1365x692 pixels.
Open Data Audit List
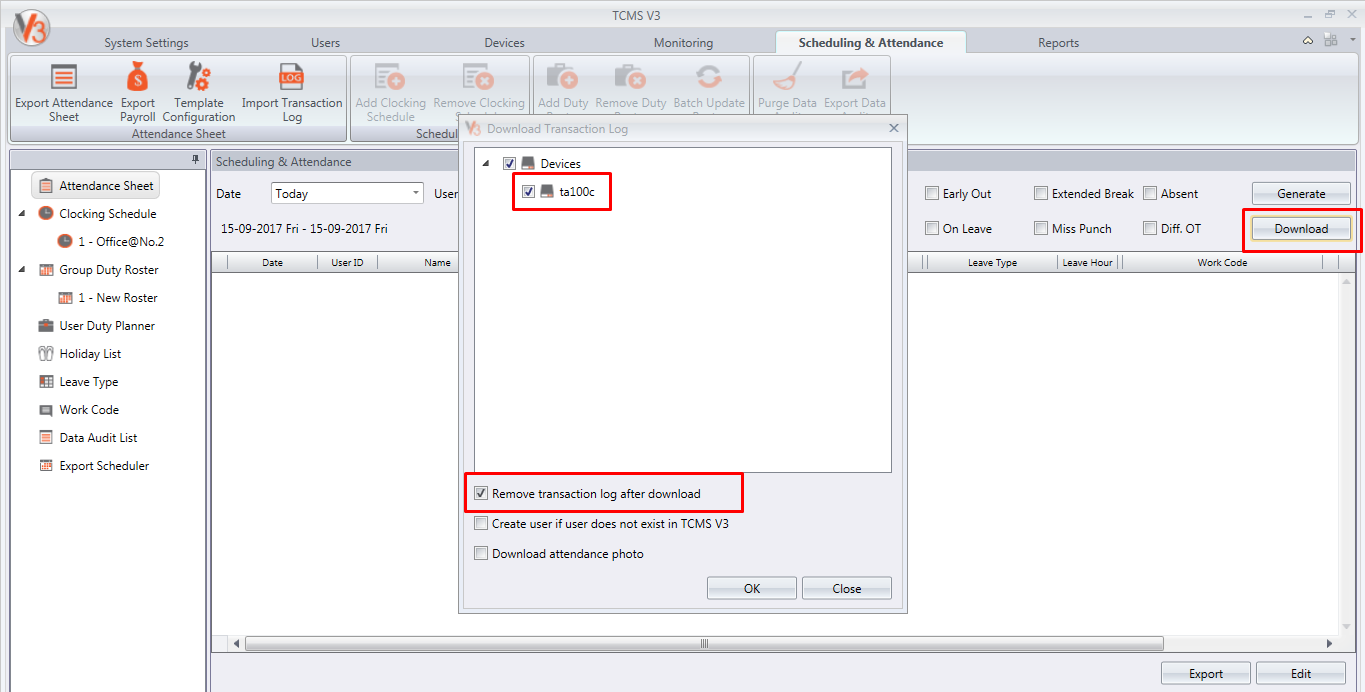[x=88, y=438]
